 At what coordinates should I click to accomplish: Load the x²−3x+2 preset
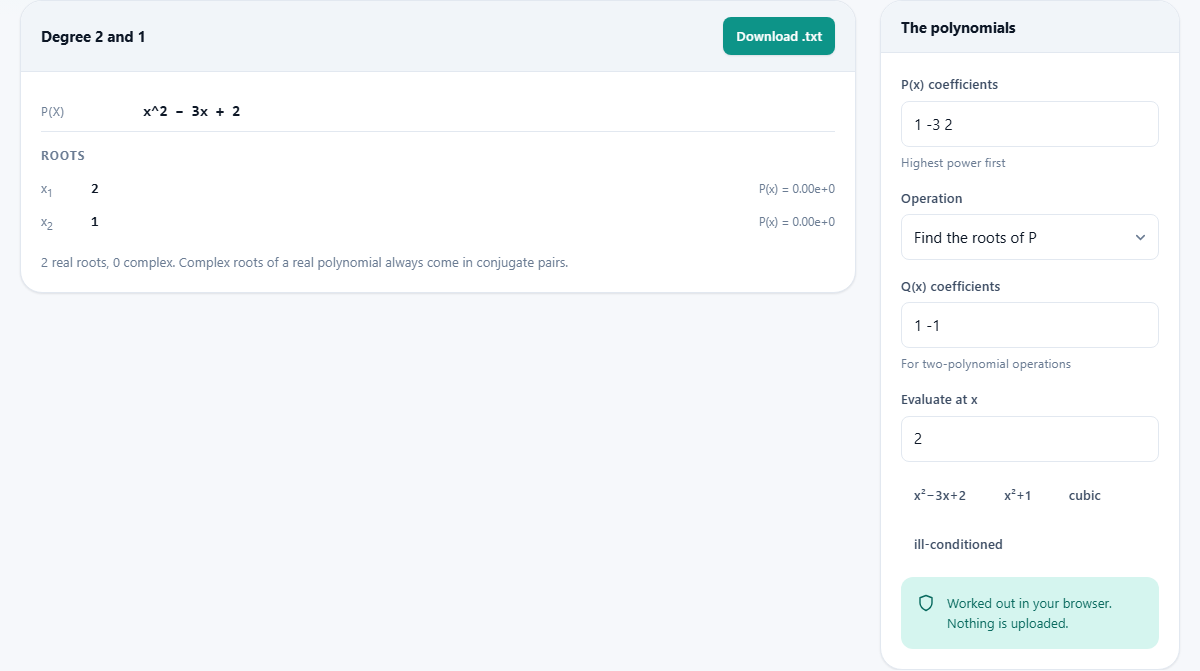940,495
